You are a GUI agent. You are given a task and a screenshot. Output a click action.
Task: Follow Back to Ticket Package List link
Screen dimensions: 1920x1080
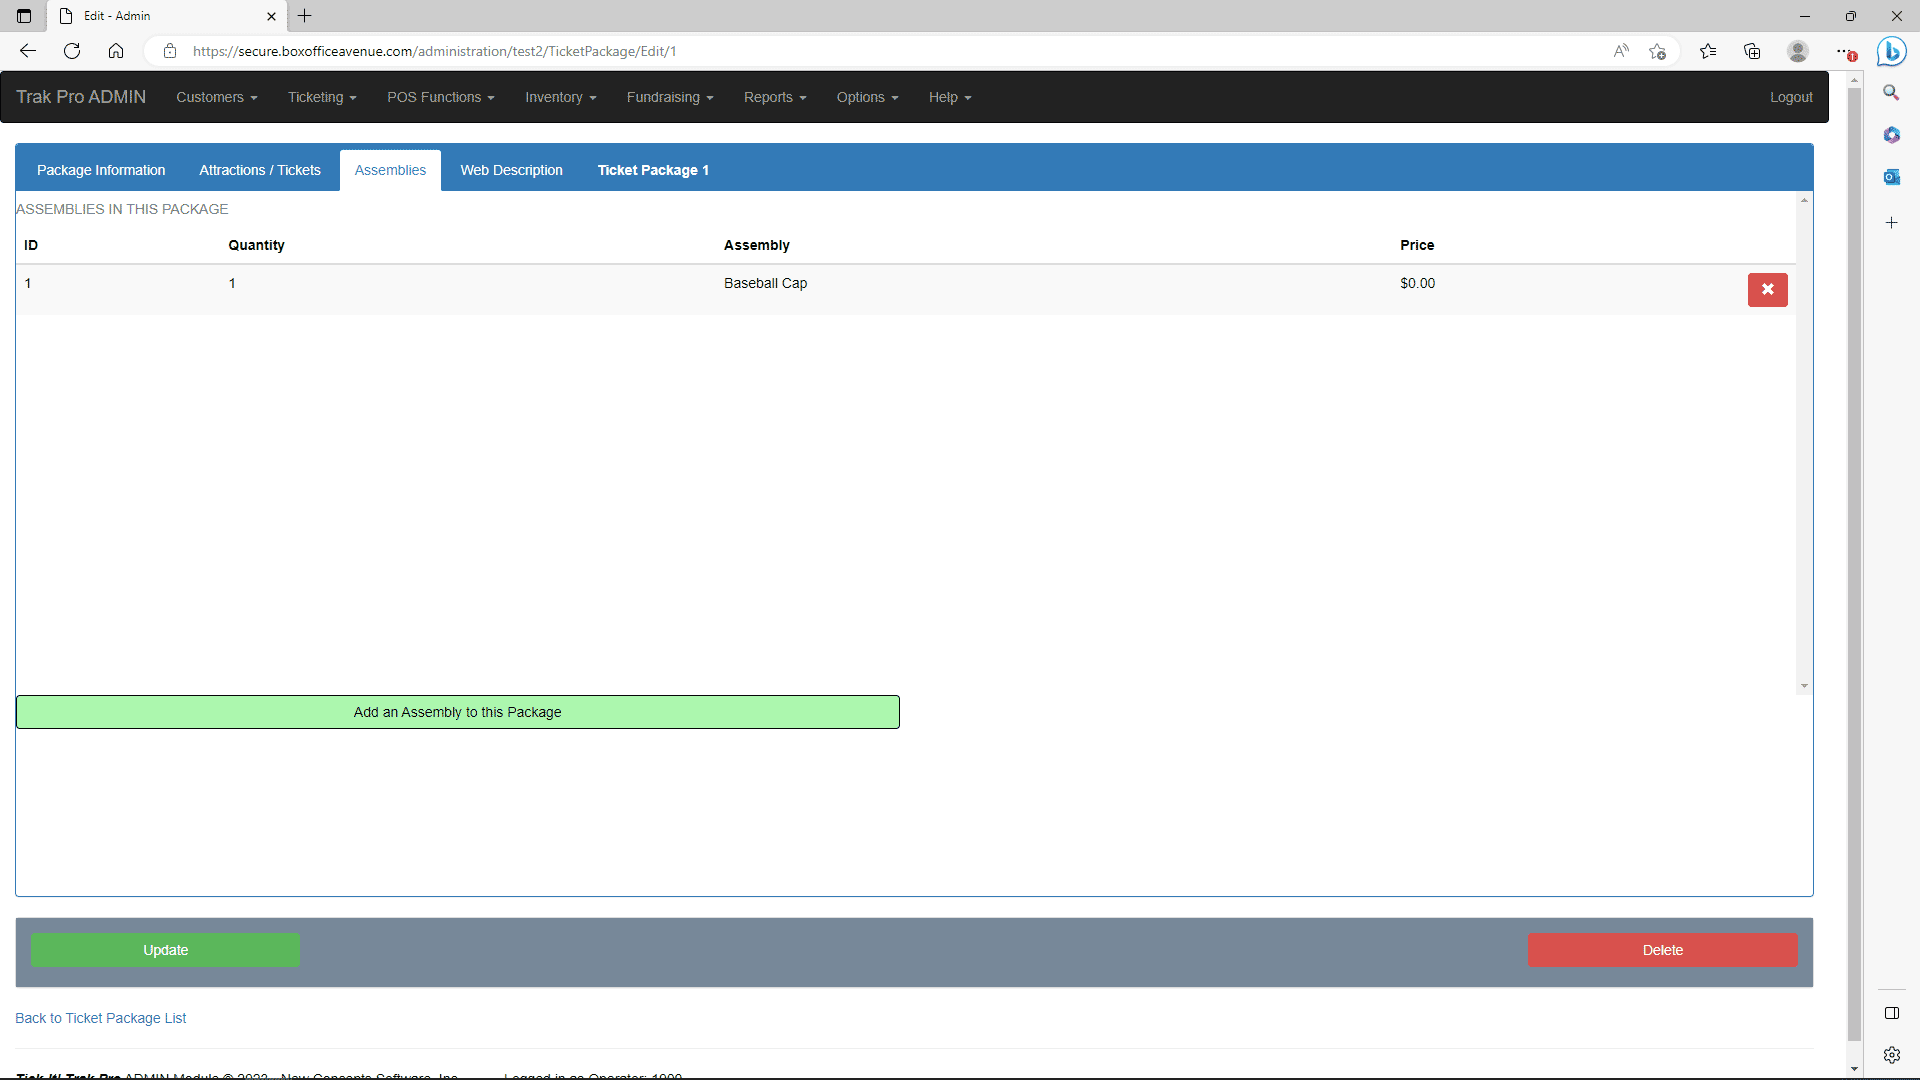(101, 1018)
